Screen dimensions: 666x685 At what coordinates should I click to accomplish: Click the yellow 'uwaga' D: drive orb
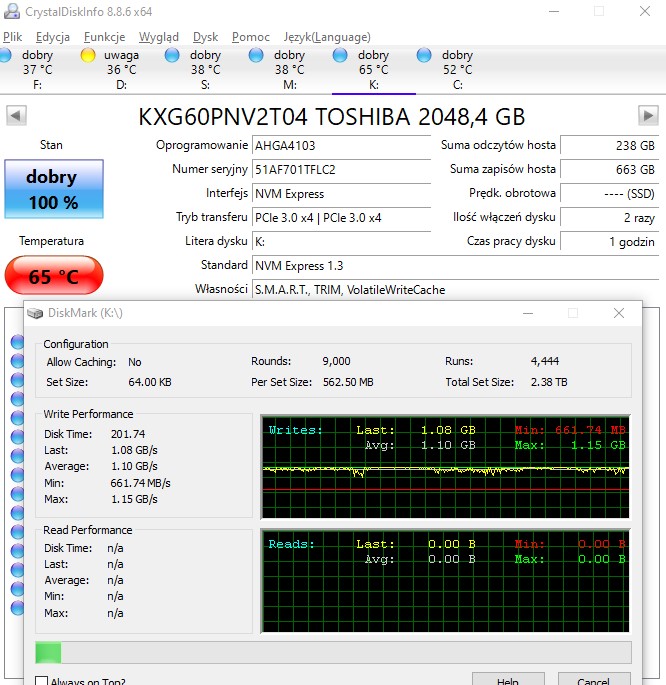point(88,55)
